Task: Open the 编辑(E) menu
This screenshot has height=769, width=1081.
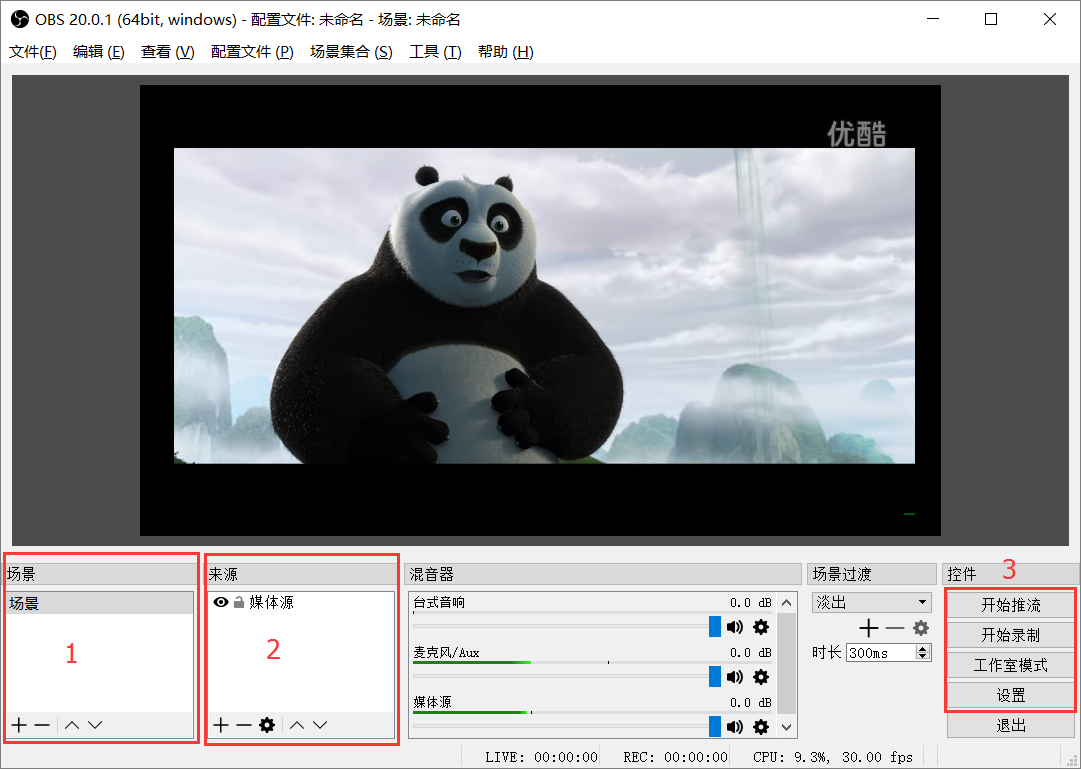Action: click(99, 52)
